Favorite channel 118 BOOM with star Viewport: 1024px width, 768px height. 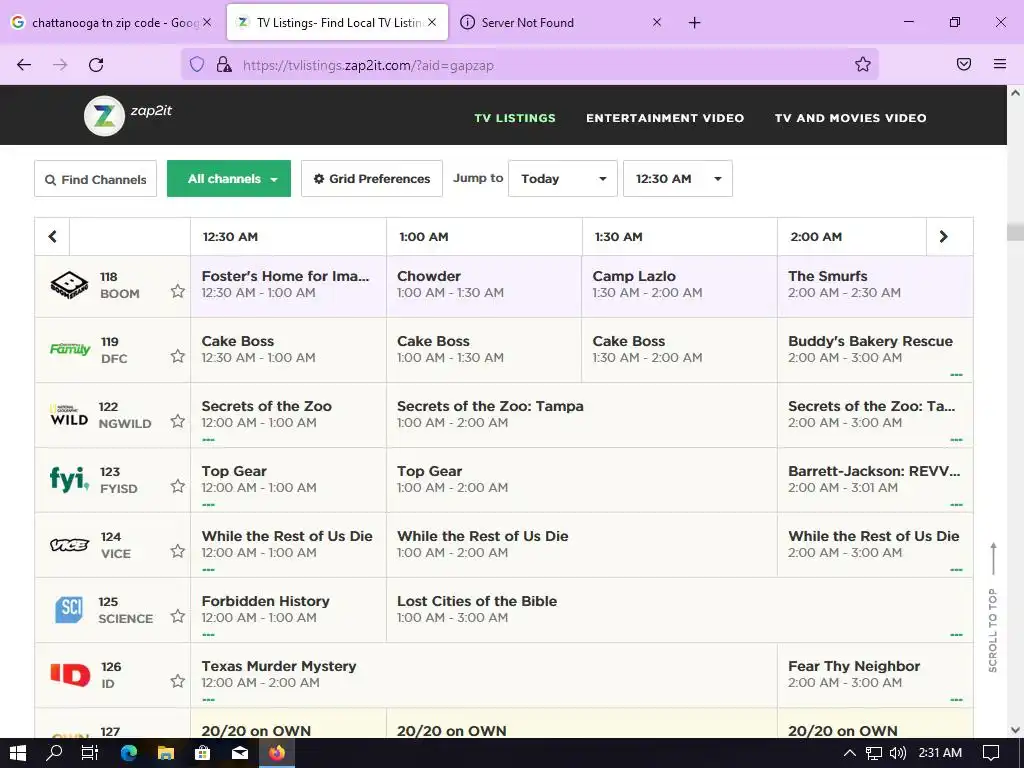pos(178,291)
